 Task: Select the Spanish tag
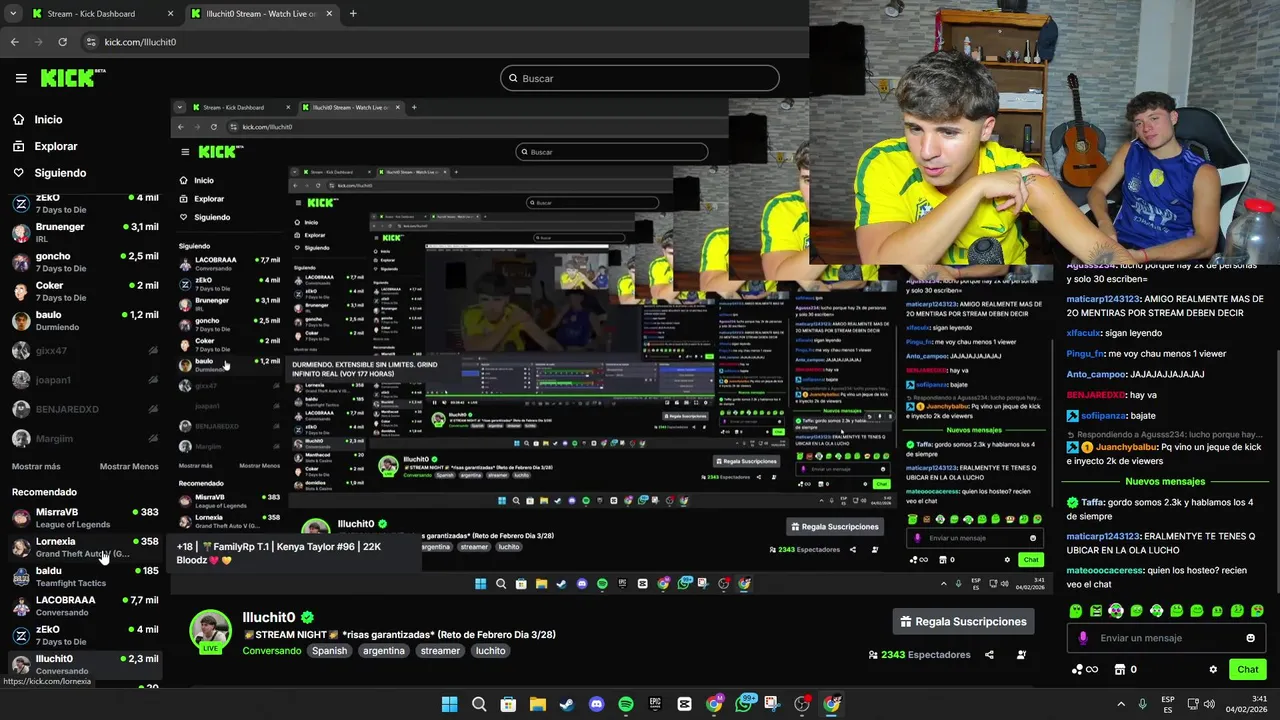point(329,650)
